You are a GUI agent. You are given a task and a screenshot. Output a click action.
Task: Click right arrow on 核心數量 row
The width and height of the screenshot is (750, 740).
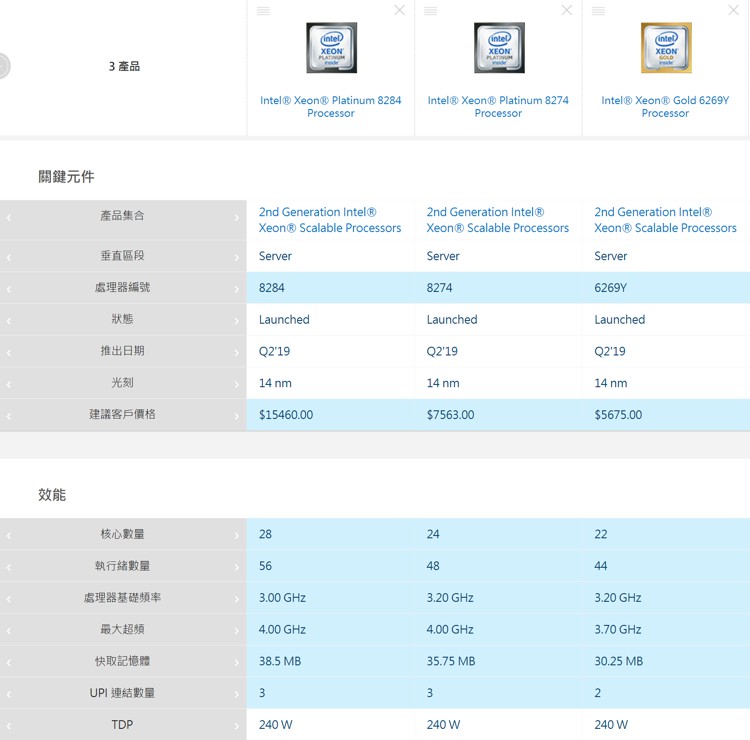tap(237, 536)
